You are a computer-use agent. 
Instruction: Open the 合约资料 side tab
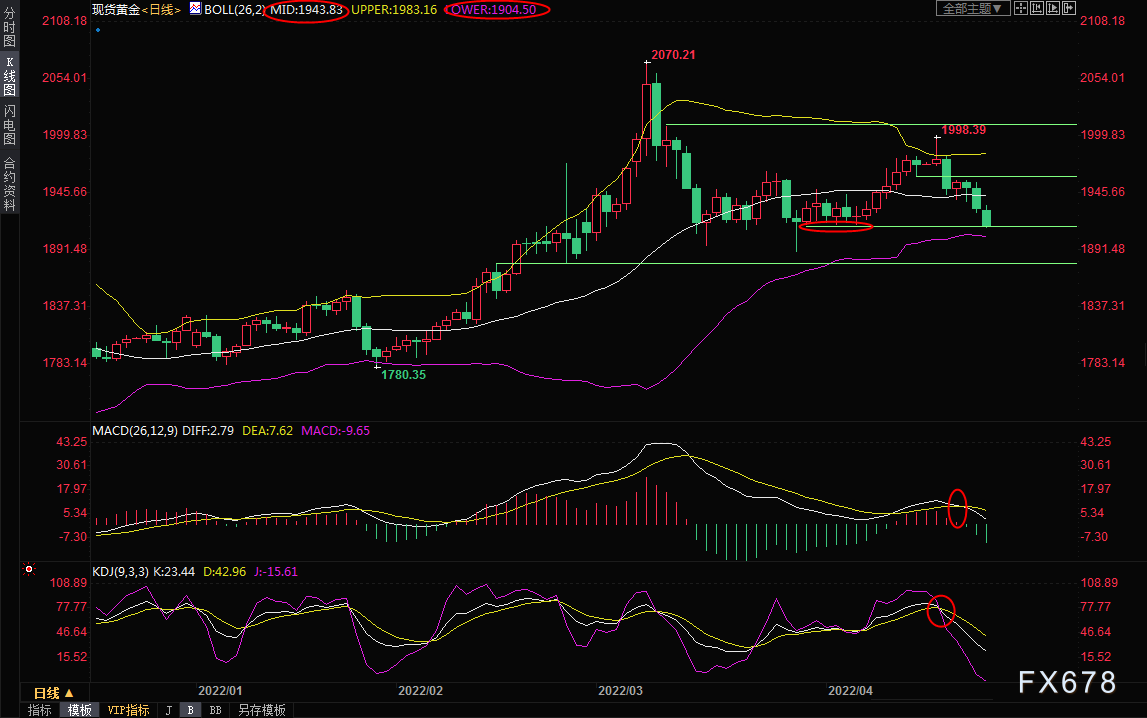click(x=10, y=184)
